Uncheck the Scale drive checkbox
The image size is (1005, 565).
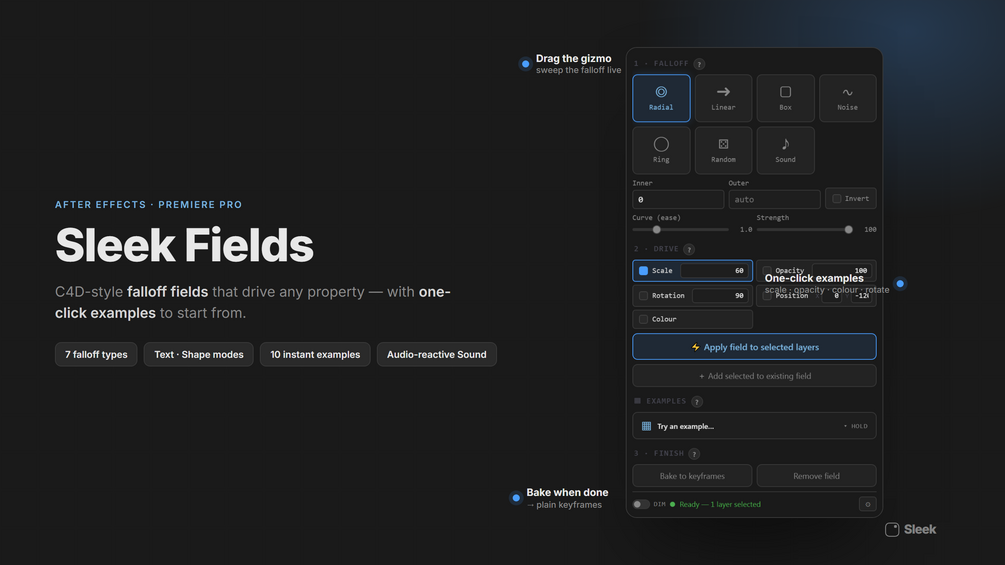(644, 271)
